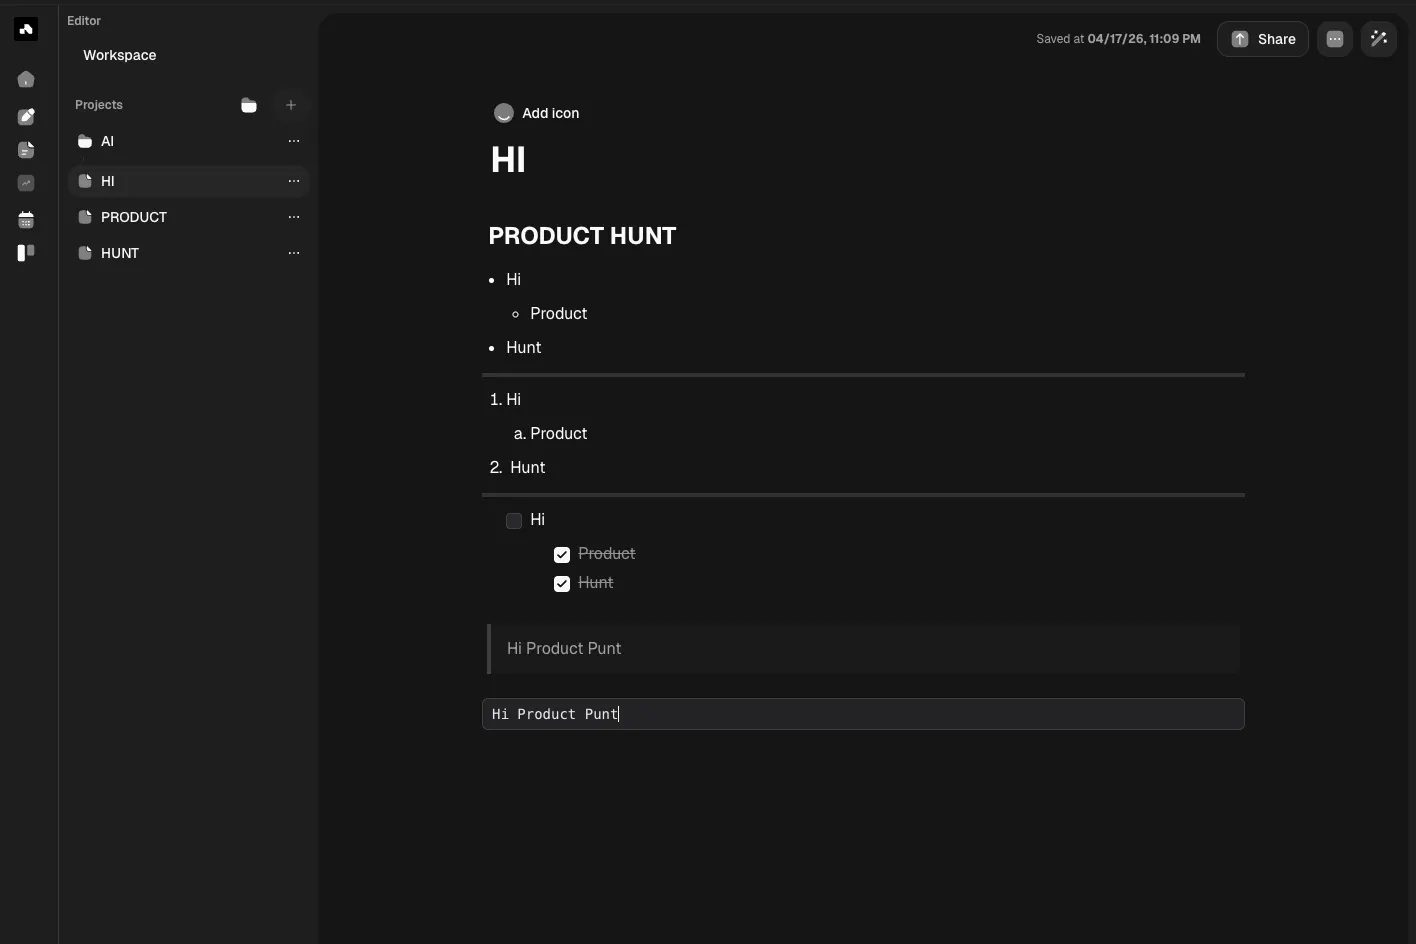Open options menu for HUNT document

[294, 253]
